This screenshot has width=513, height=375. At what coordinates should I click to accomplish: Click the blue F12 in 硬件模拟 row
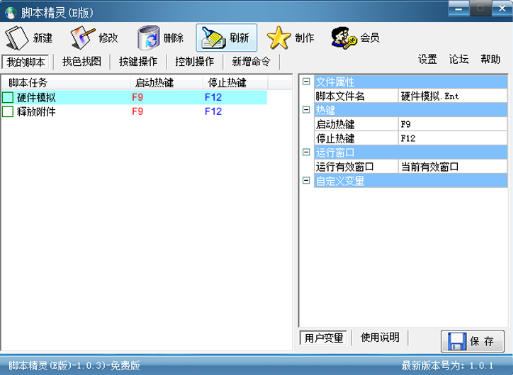tap(213, 97)
